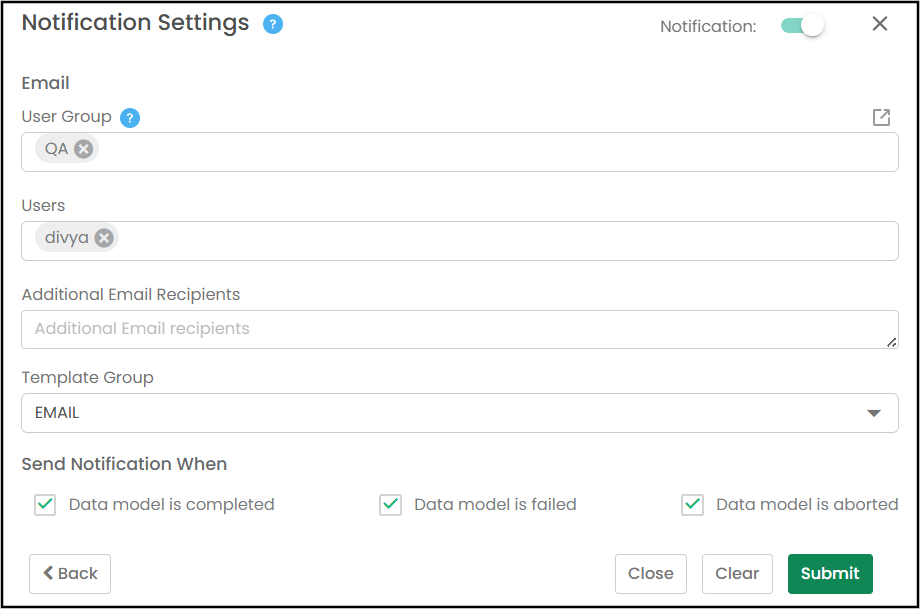Close the dialog with the X icon
The width and height of the screenshot is (920, 609).
click(x=880, y=24)
